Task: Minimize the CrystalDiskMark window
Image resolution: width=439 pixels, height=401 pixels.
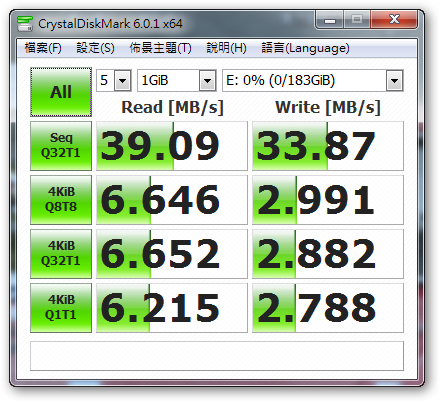Action: [x=329, y=20]
